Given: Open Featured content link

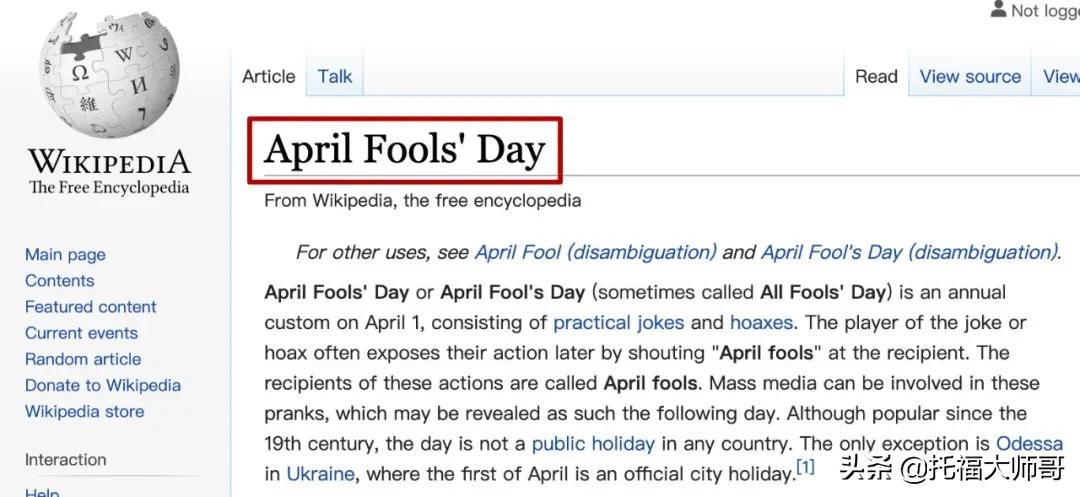Looking at the screenshot, I should click(x=91, y=307).
